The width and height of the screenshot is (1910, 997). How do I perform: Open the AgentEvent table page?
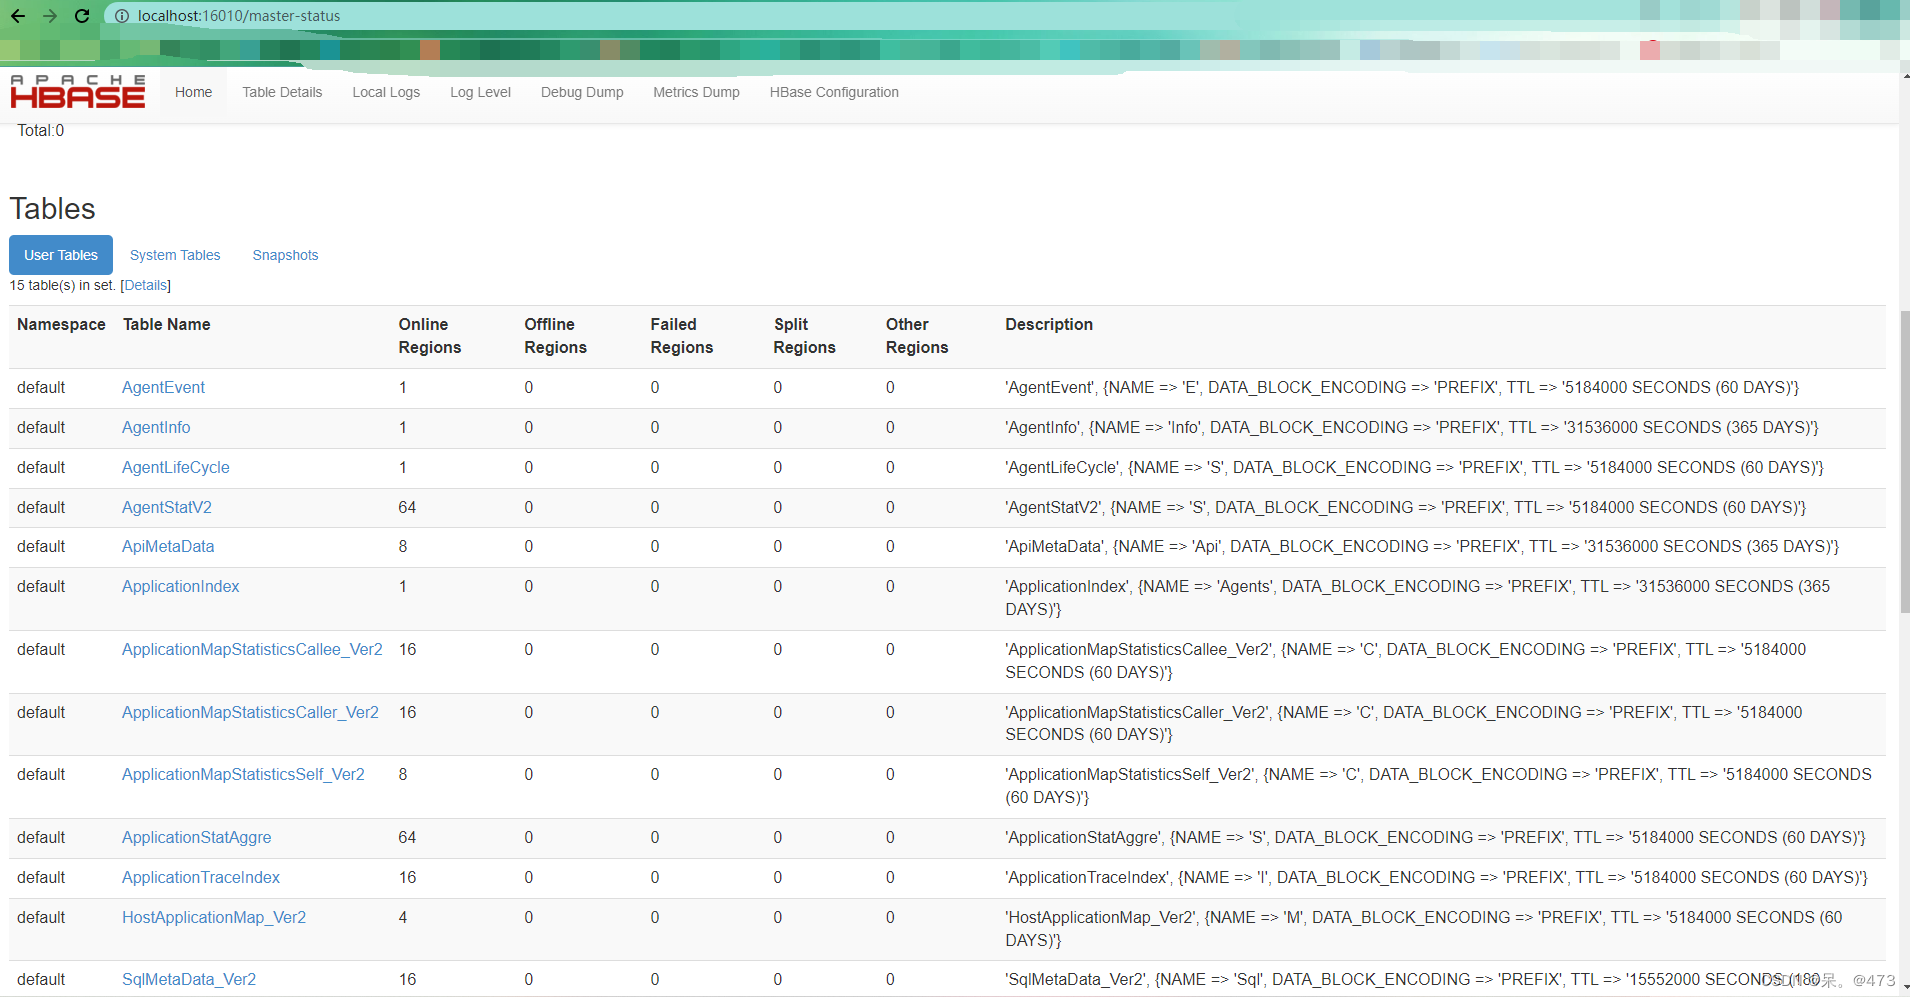[163, 387]
